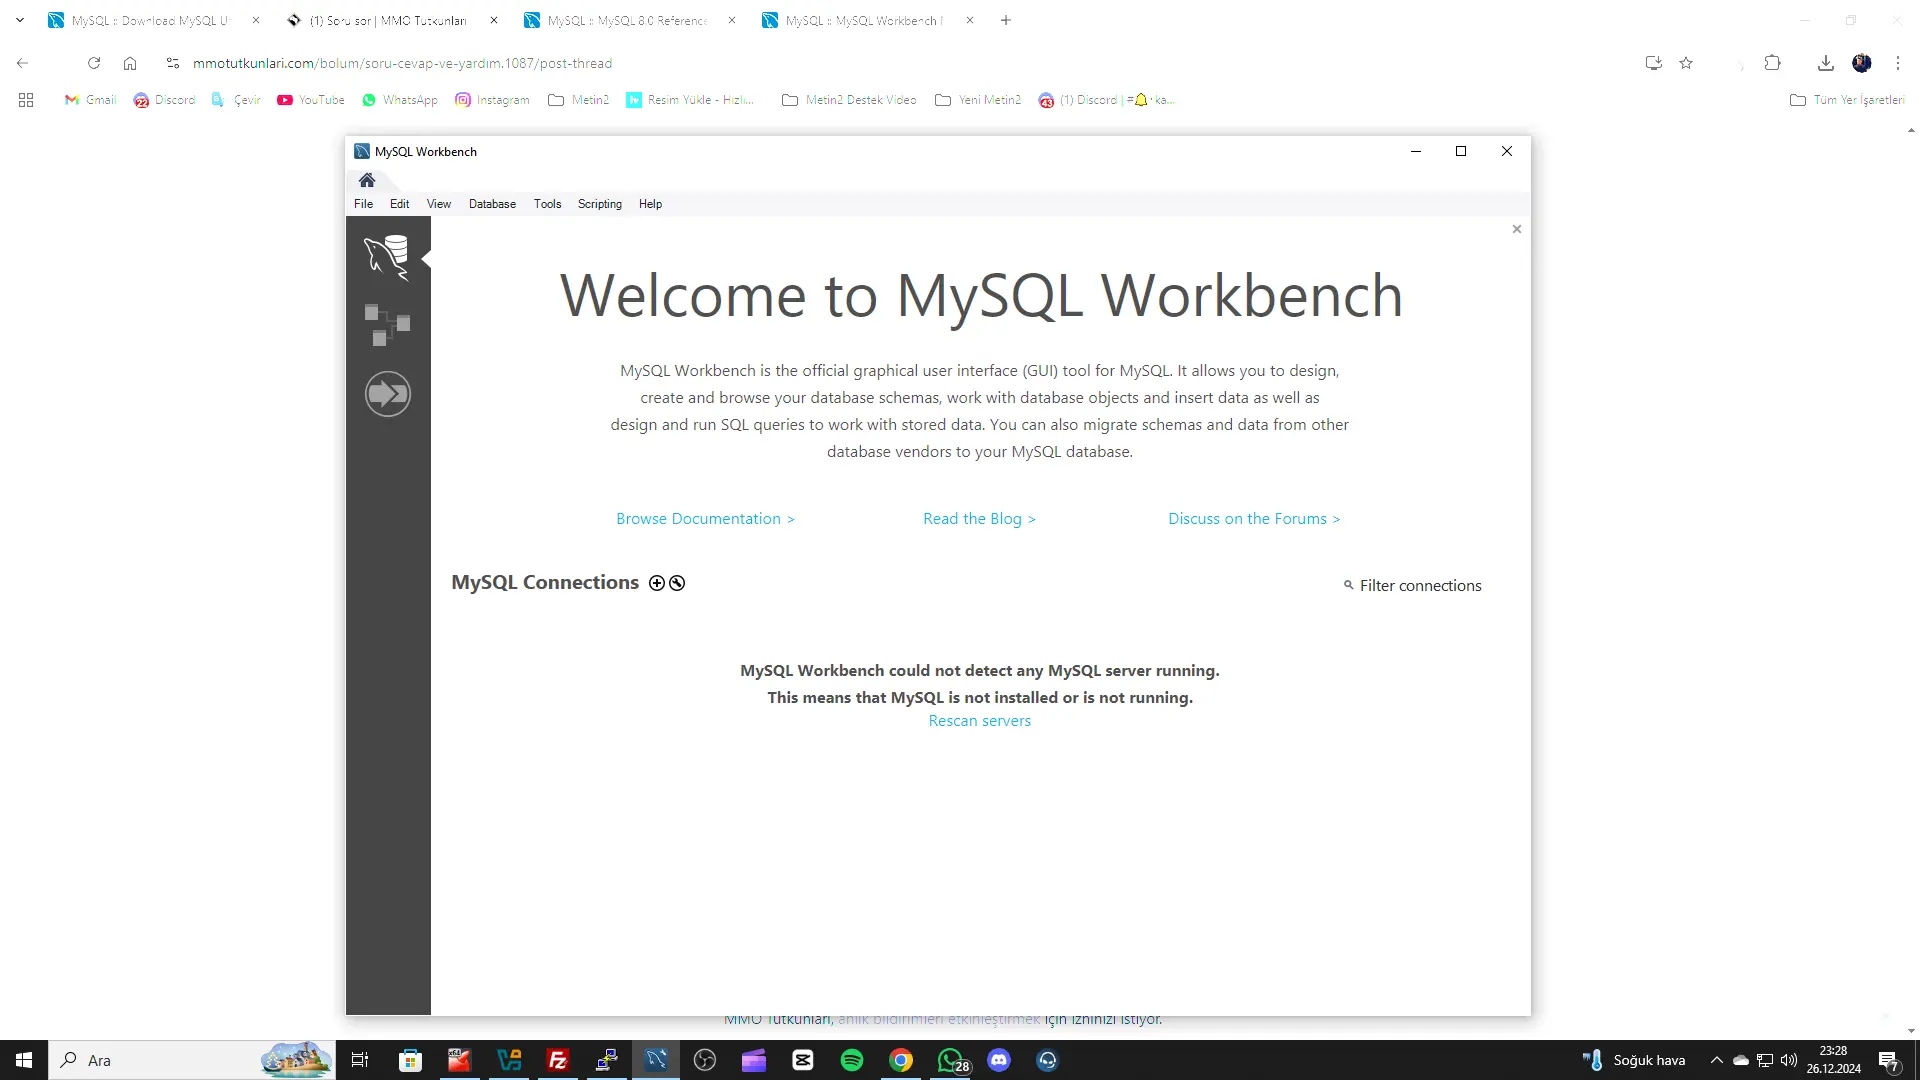Open manage connections wrench icon
Screen dimensions: 1920x1080
coord(677,583)
